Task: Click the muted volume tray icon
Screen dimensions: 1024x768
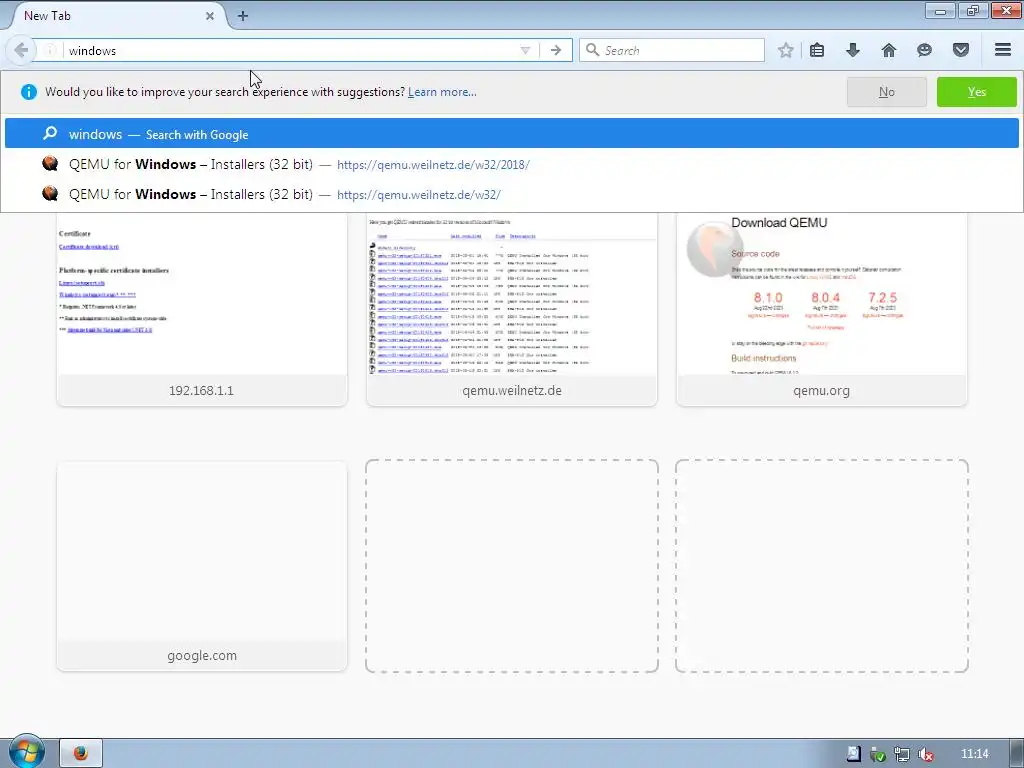Action: tap(925, 754)
